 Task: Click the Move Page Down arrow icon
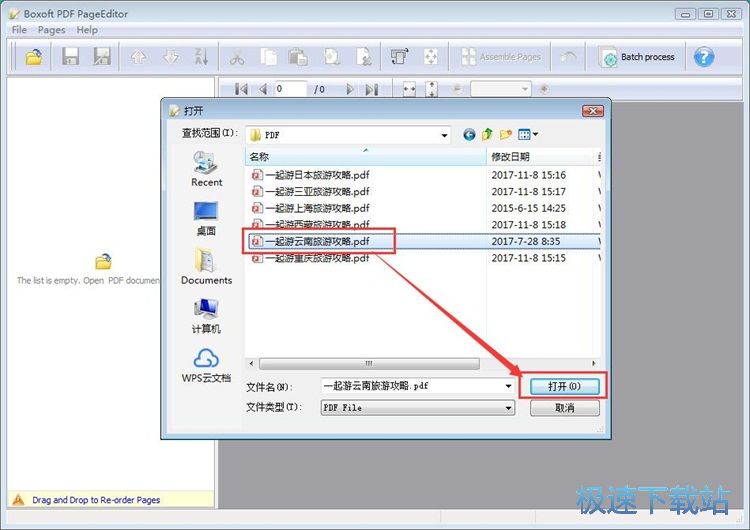pos(171,57)
